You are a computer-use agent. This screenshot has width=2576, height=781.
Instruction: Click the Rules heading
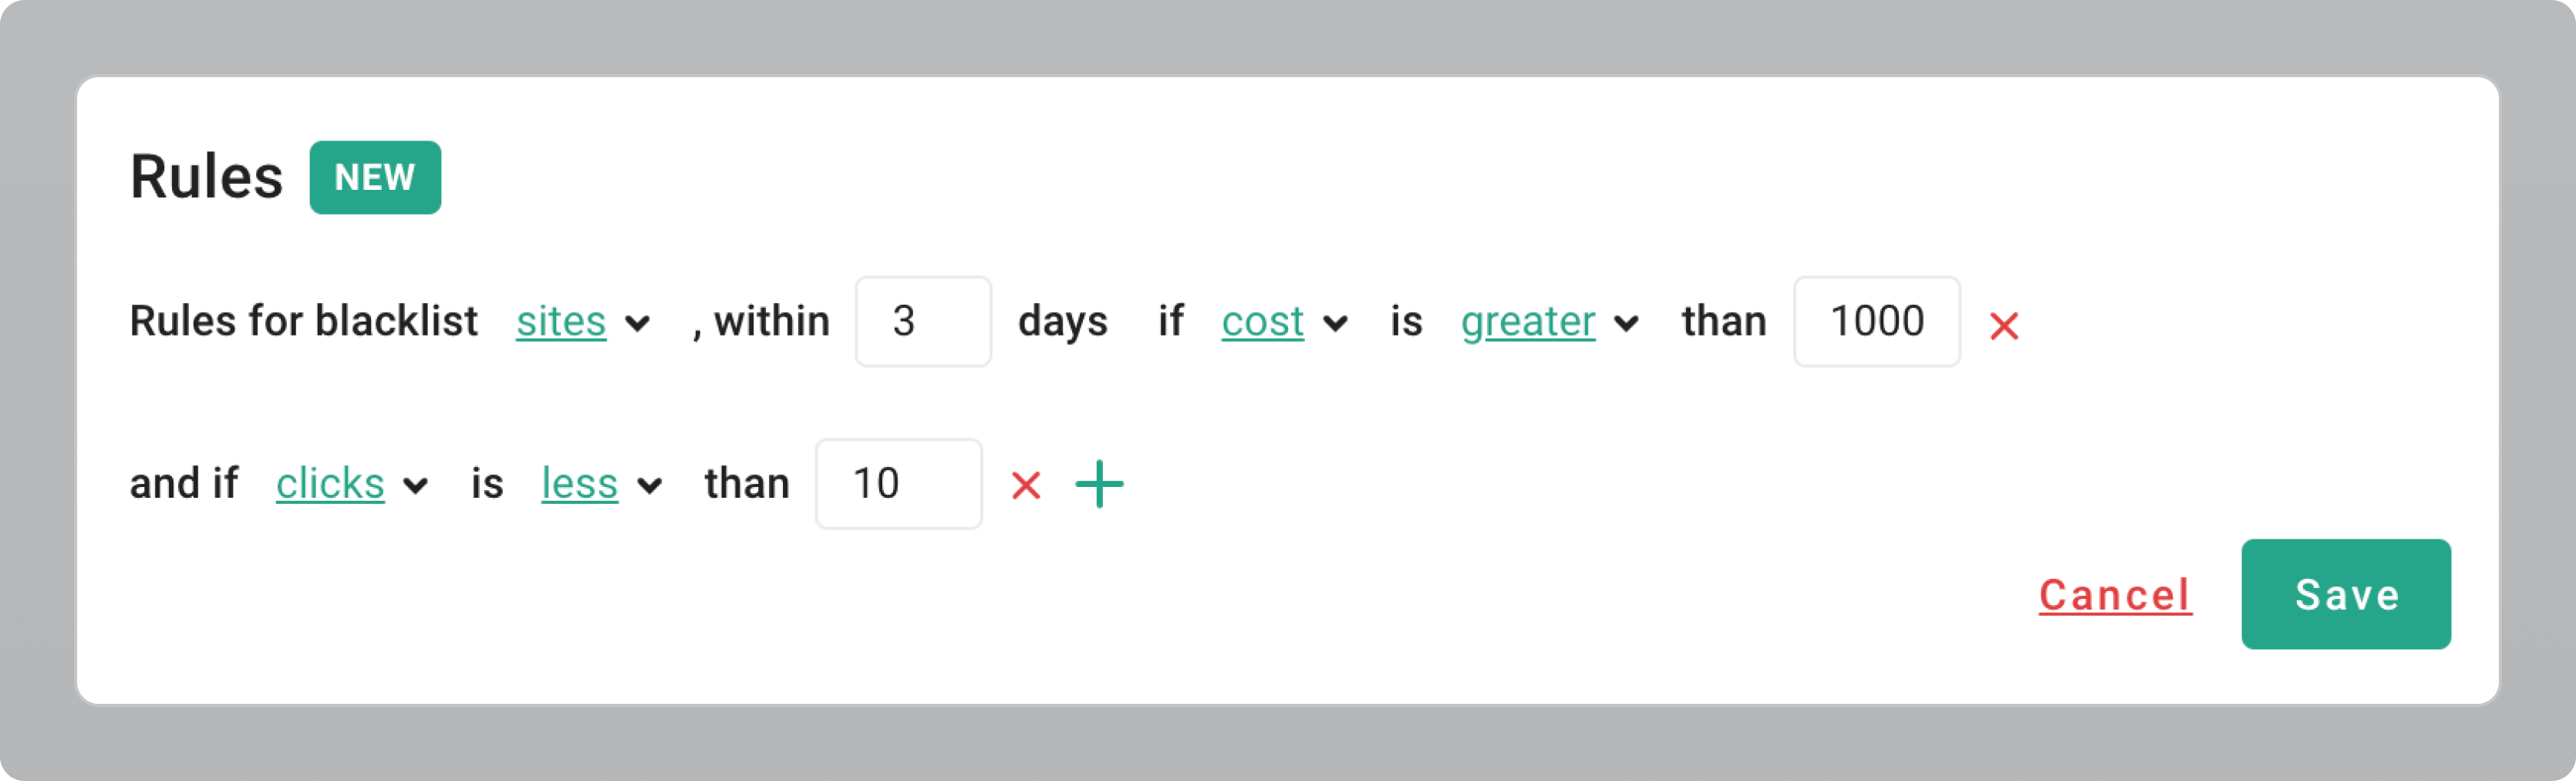tap(207, 178)
